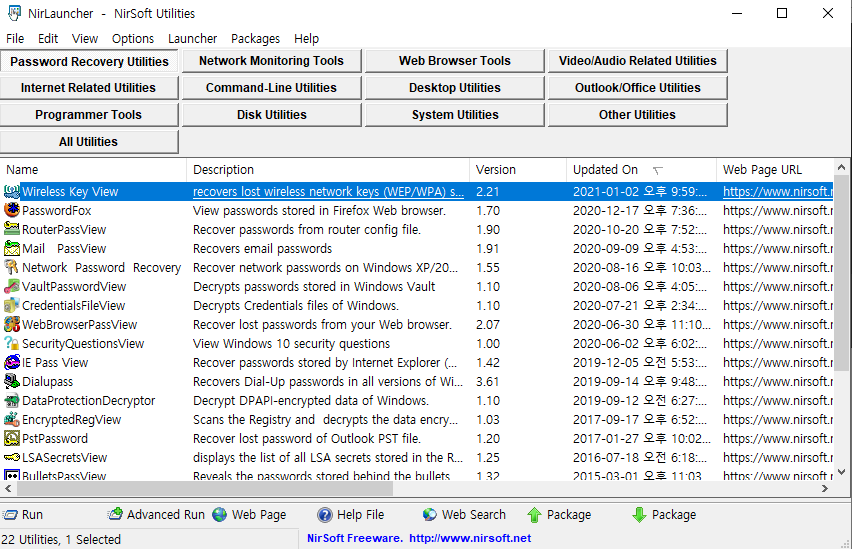Open the Packages menu

coord(255,39)
